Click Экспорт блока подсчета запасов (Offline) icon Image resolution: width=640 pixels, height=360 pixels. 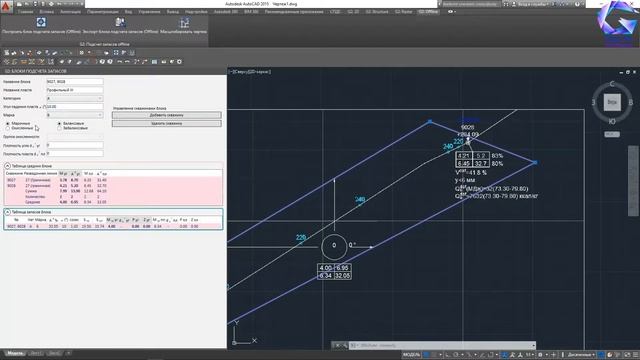click(120, 22)
